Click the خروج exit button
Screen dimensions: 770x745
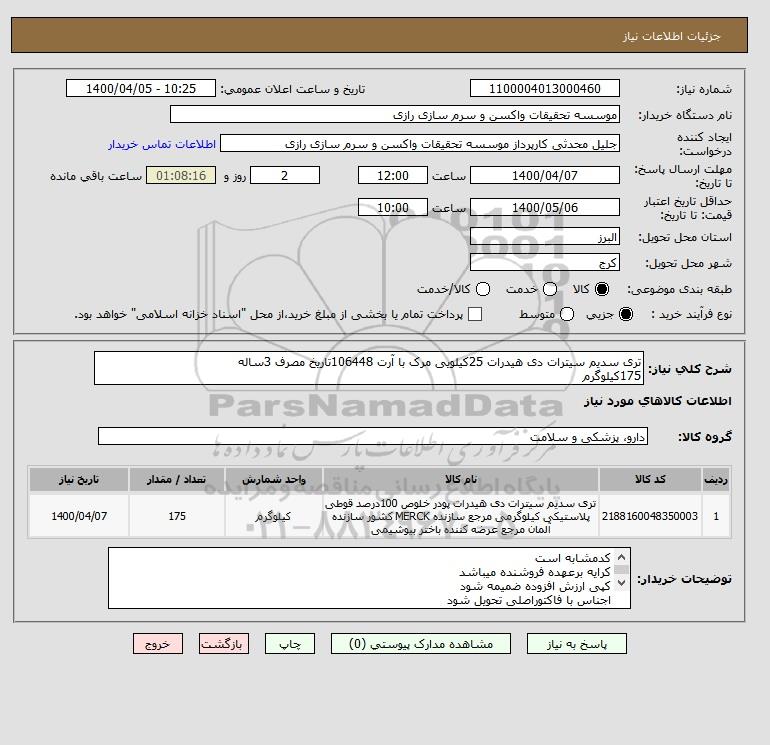pyautogui.click(x=158, y=644)
